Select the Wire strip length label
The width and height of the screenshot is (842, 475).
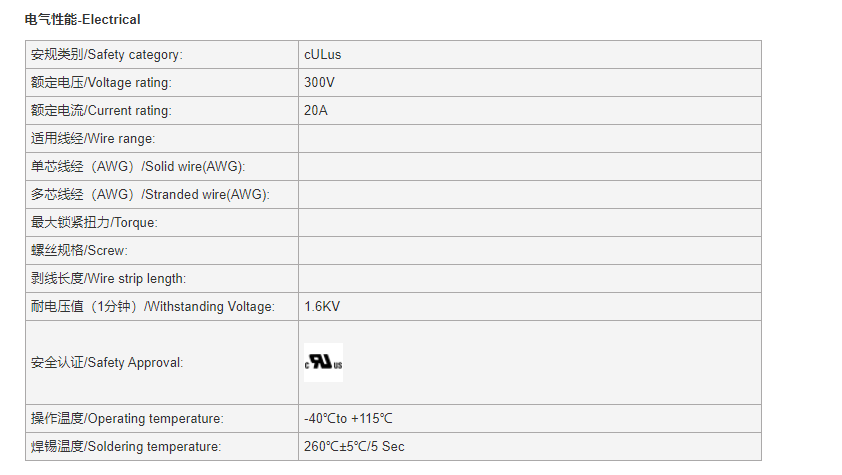click(x=108, y=279)
